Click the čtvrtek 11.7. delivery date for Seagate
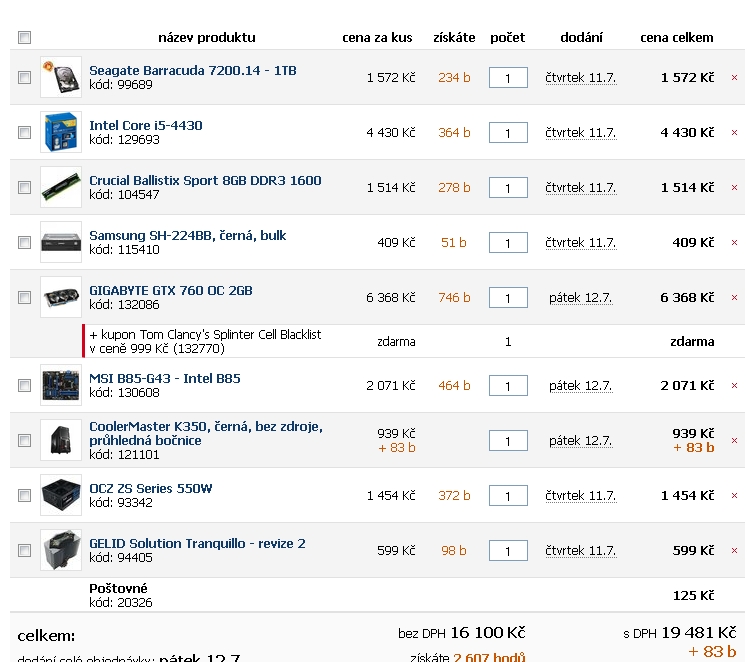 [580, 77]
